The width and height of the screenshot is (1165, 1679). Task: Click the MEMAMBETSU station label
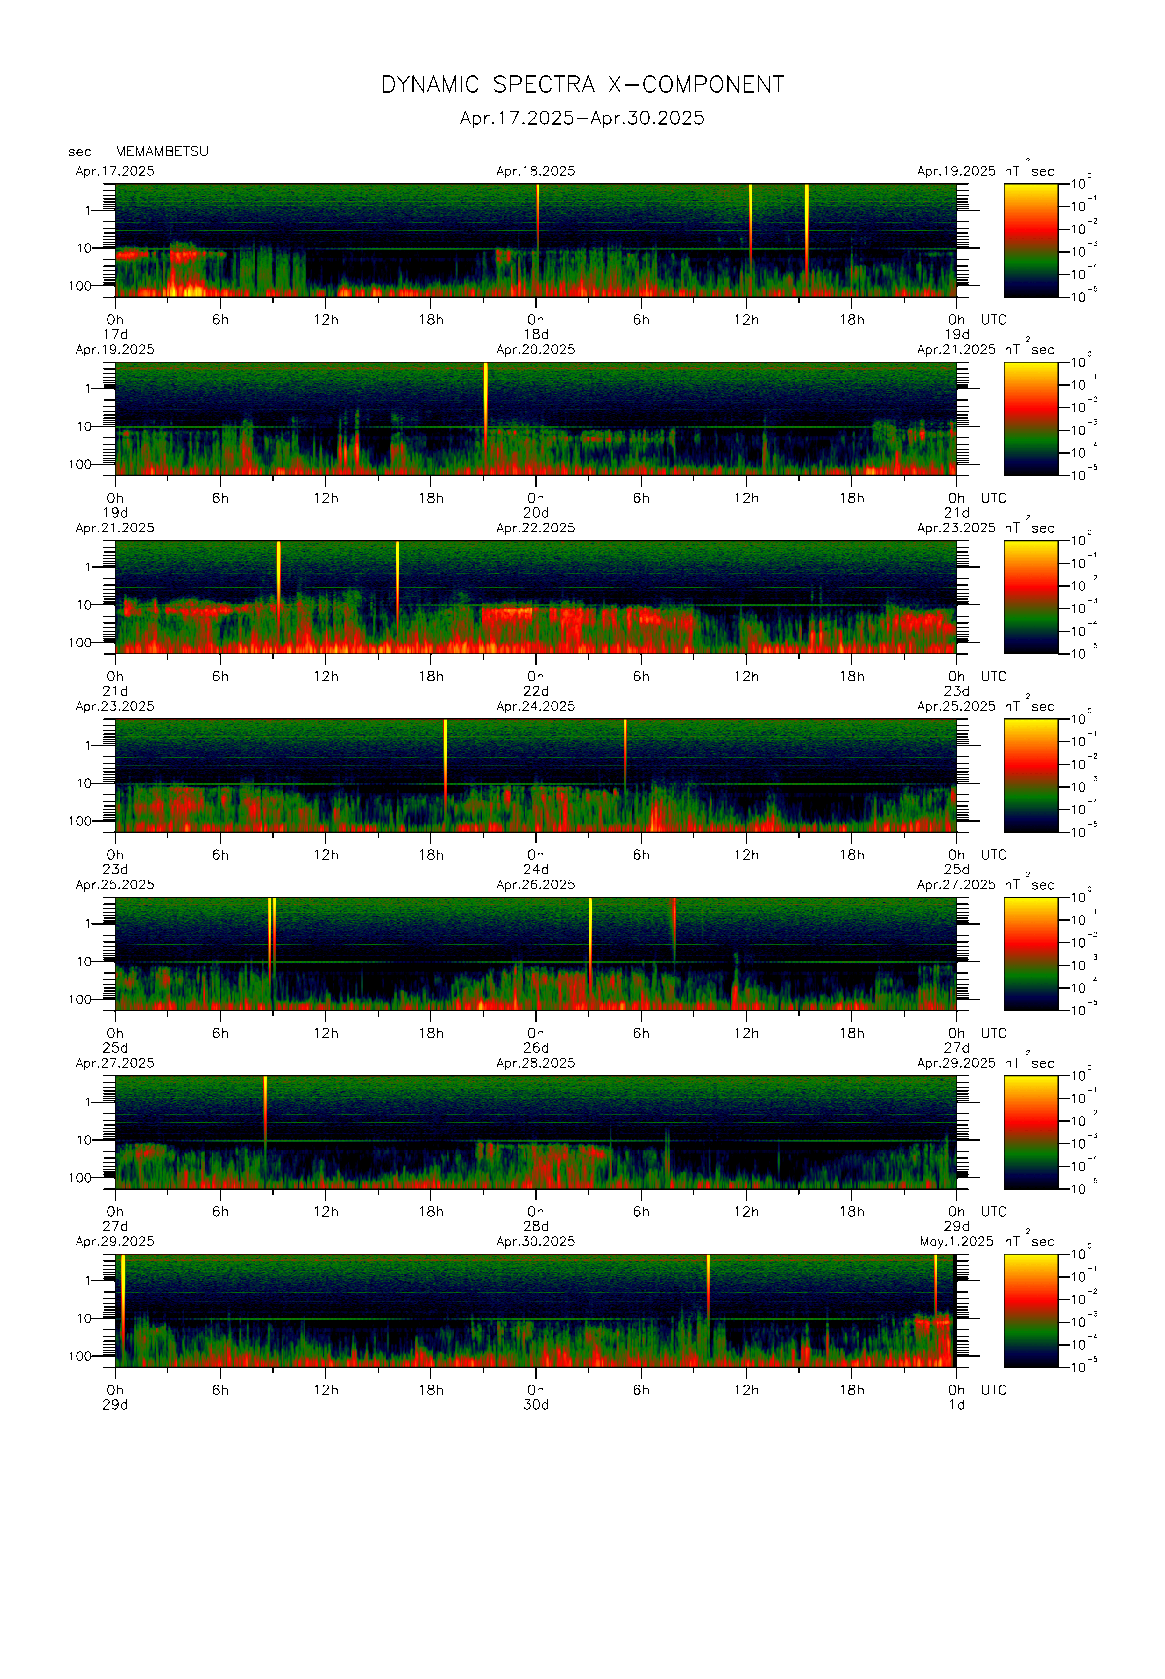click(x=162, y=152)
